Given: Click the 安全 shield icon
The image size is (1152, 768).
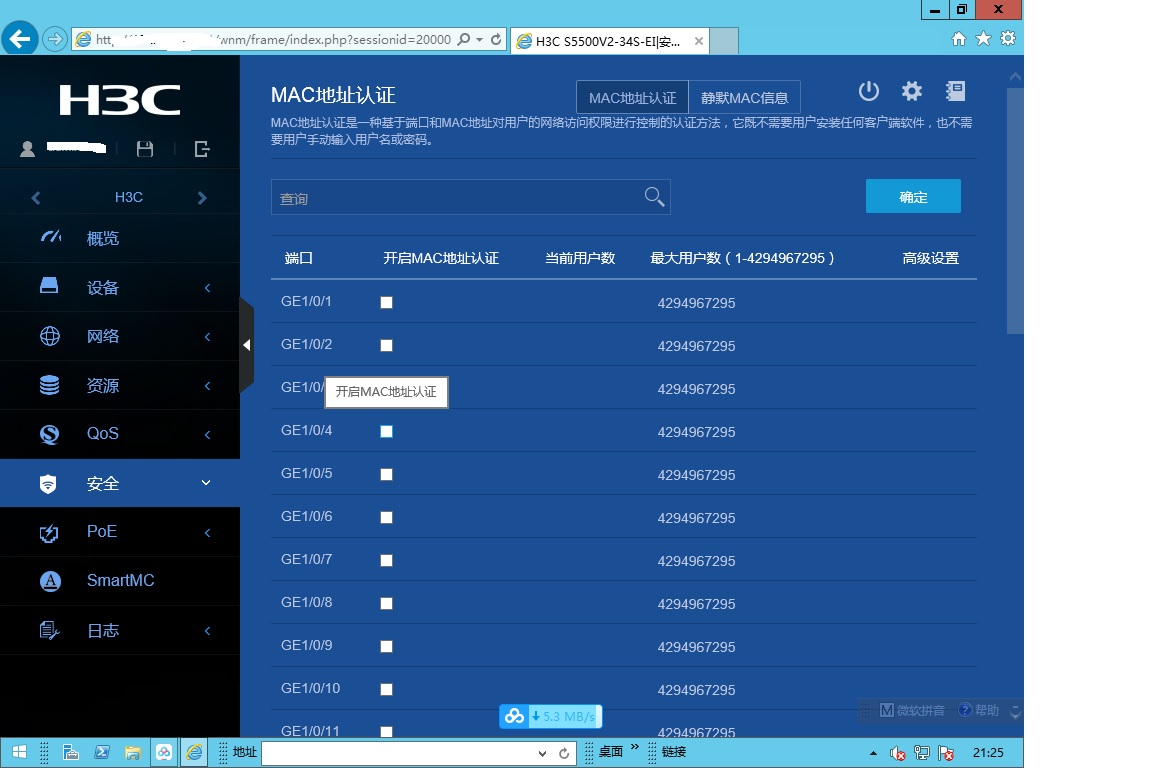Looking at the screenshot, I should point(48,483).
